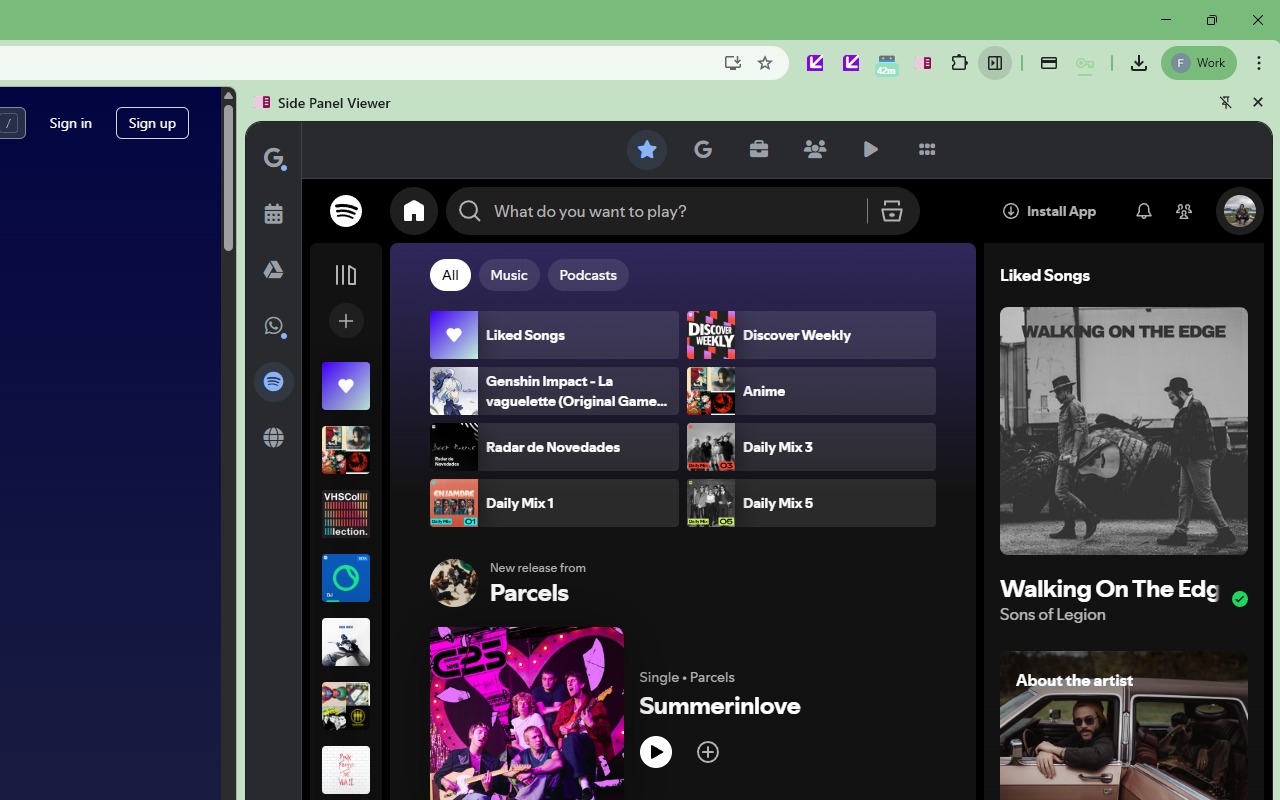
Task: Click the Spotify logo
Action: [346, 211]
